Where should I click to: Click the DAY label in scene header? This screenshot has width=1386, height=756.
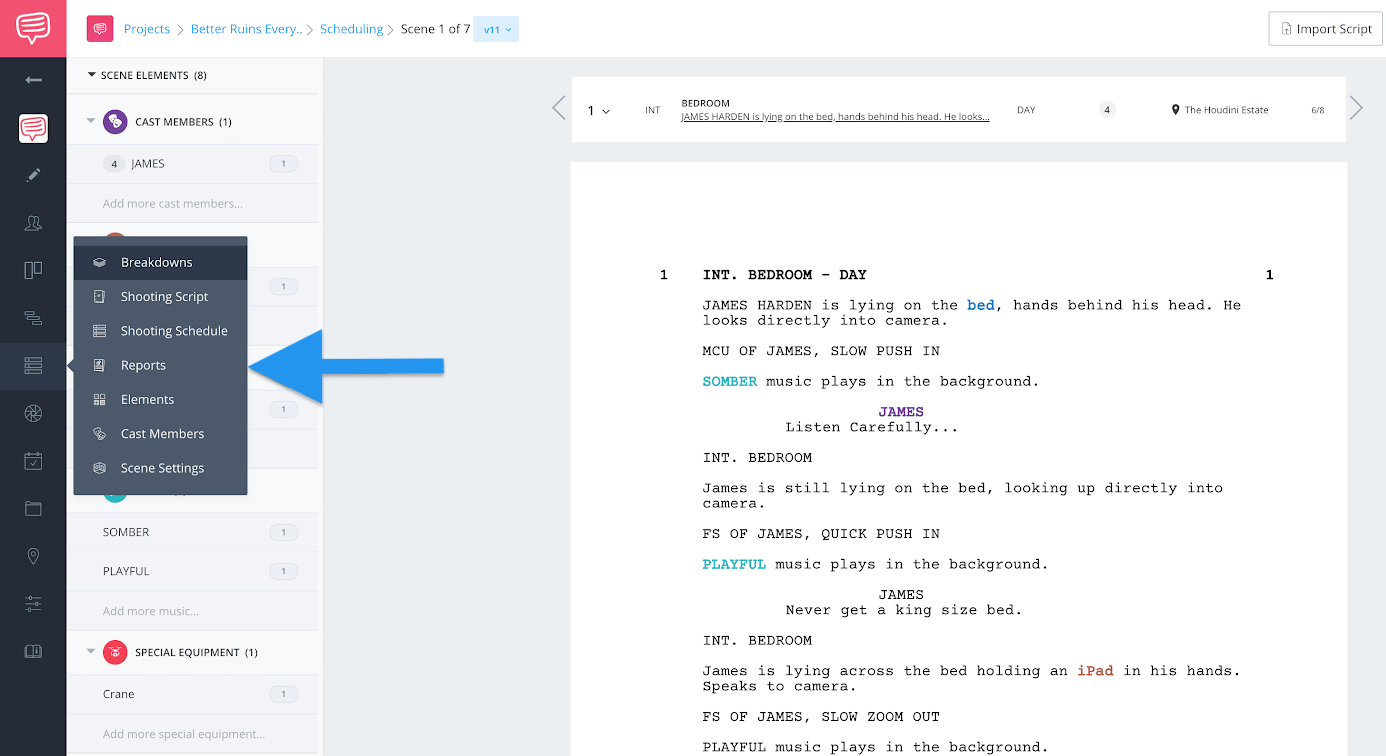1026,110
